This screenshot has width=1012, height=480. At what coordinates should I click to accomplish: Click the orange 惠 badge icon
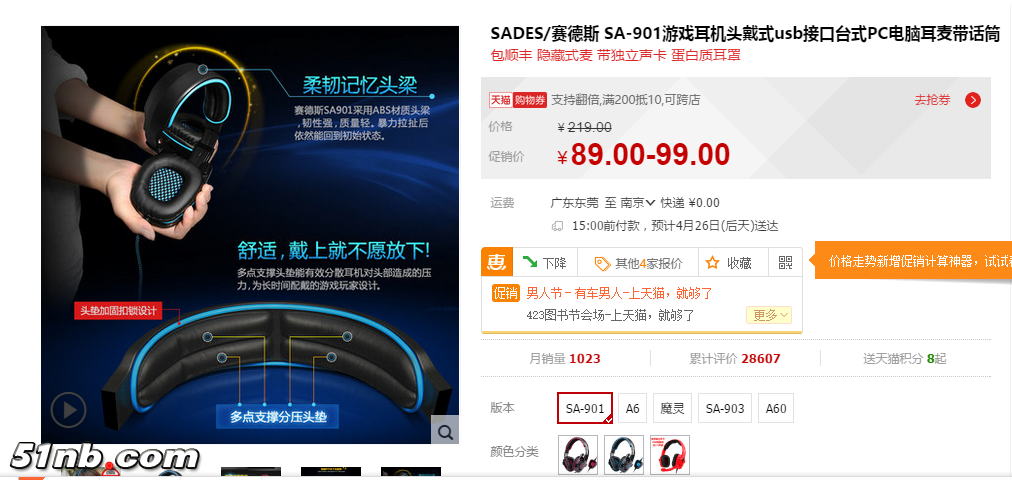(497, 262)
